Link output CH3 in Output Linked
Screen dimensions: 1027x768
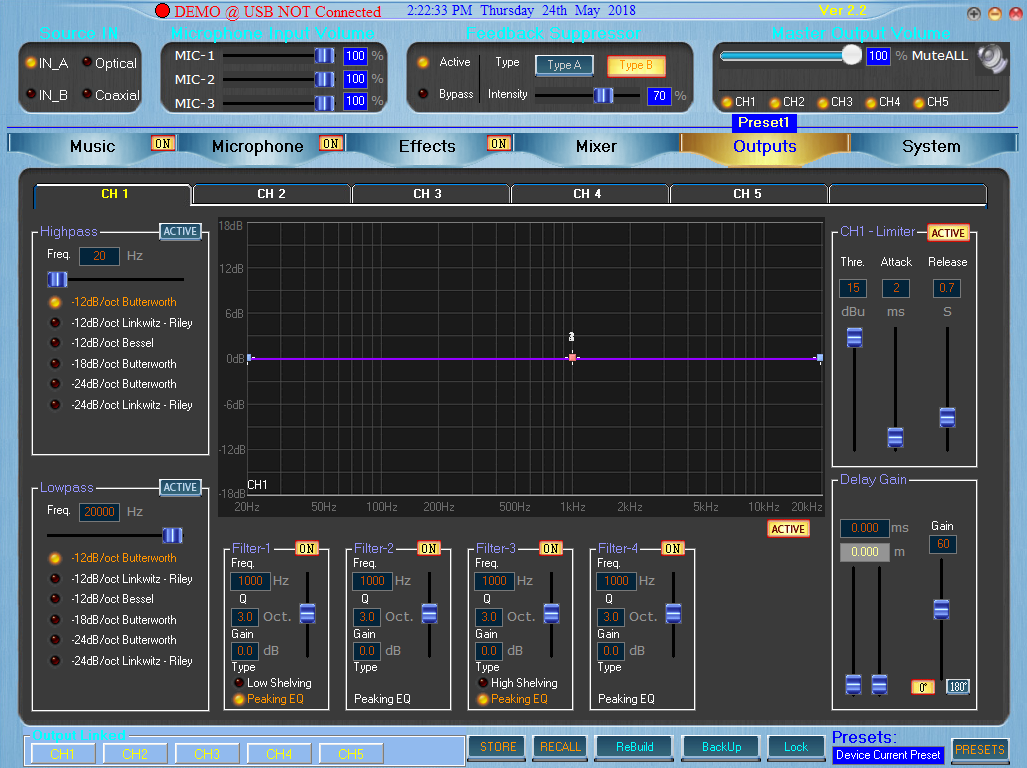207,754
